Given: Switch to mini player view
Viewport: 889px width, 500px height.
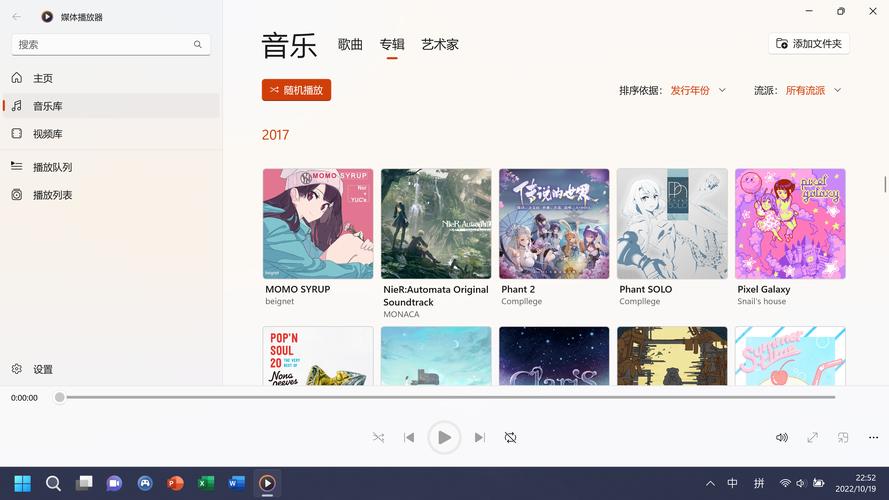Looking at the screenshot, I should point(843,437).
